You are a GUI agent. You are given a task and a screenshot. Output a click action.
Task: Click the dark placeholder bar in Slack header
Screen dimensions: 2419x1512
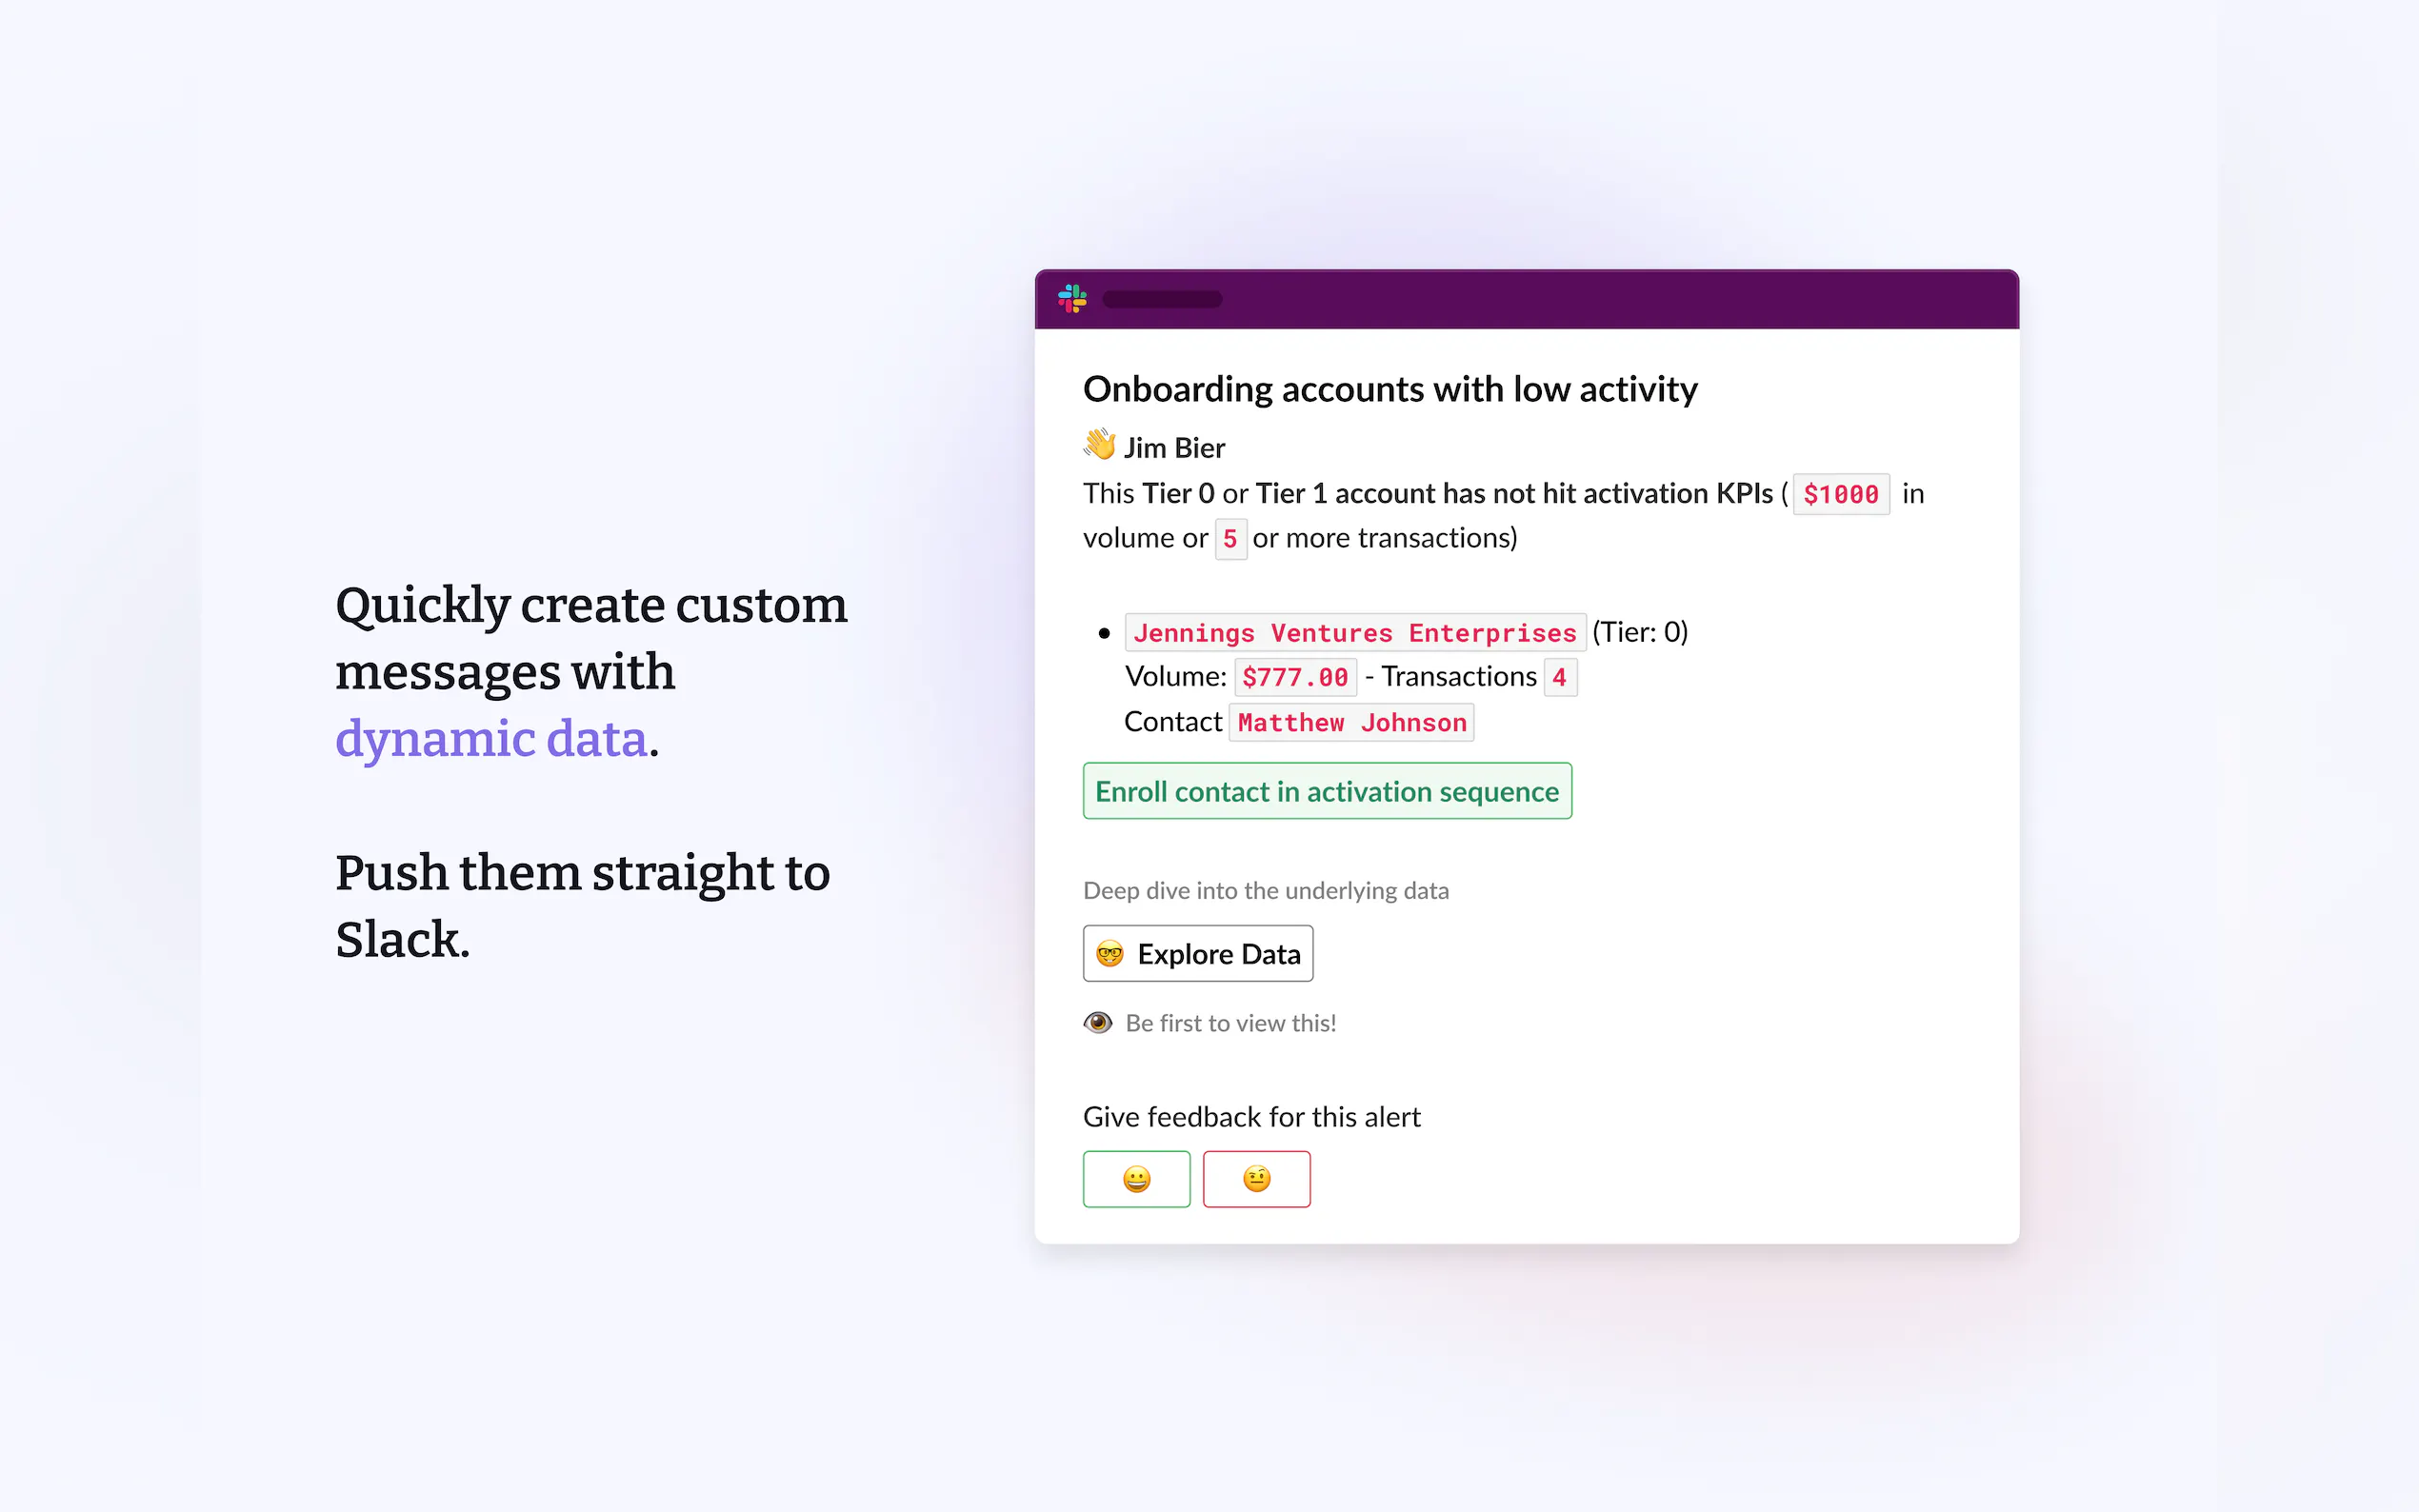1162,299
